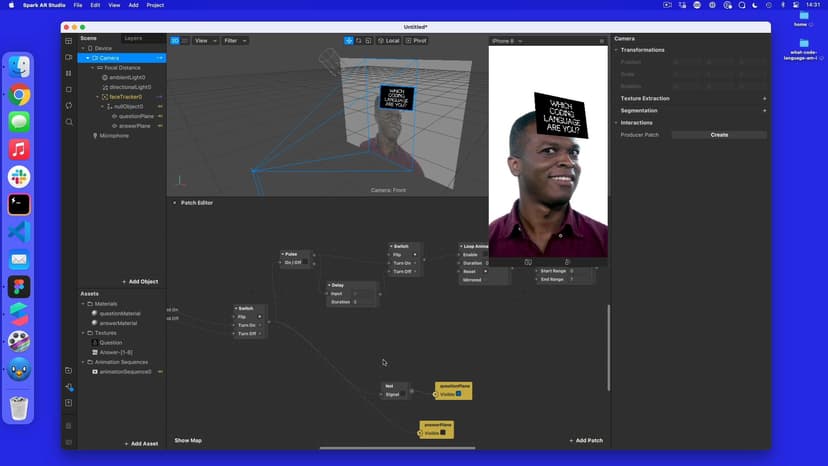Image resolution: width=828 pixels, height=466 pixels.
Task: Click the pause icon in left toolbar
Action: tap(69, 73)
